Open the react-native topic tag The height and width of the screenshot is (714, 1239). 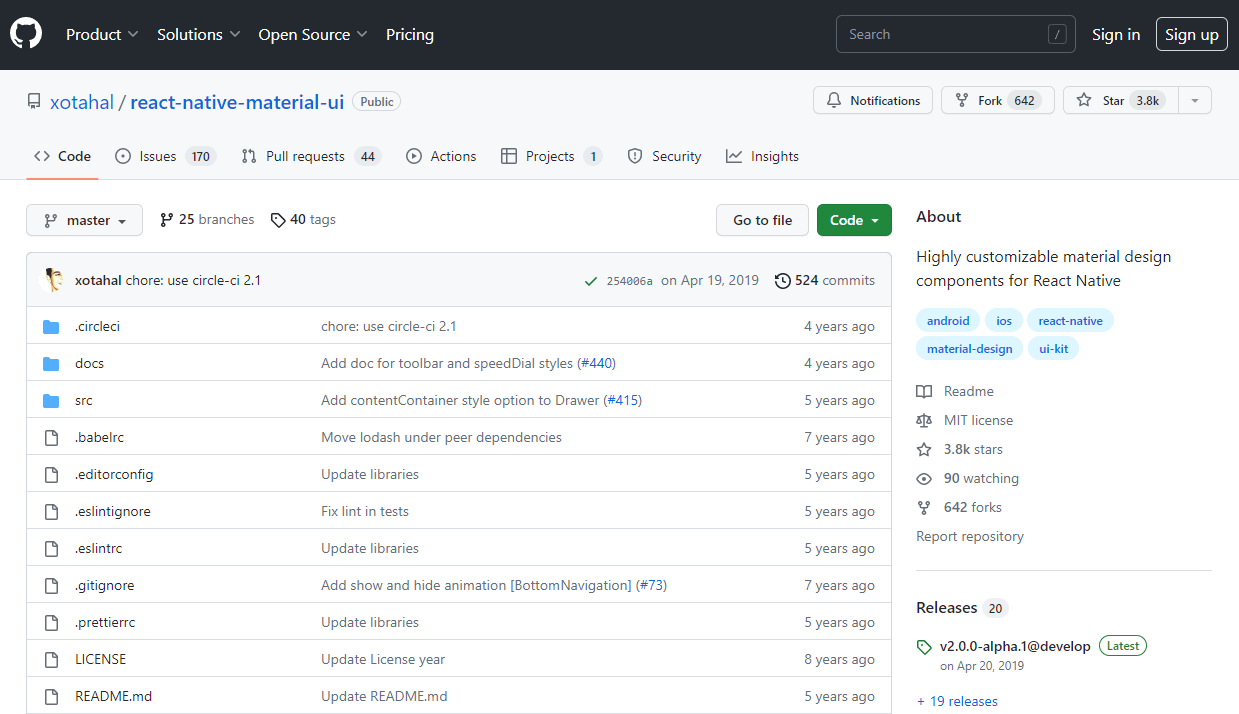(x=1070, y=321)
